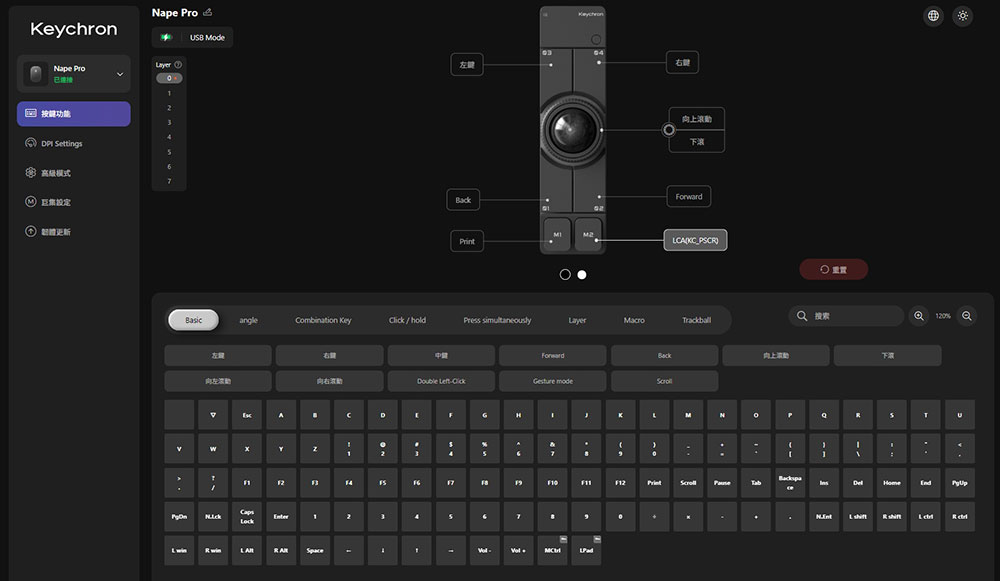The image size is (1000, 581).
Task: Choose the Scroll option in the Basic list
Action: (665, 381)
